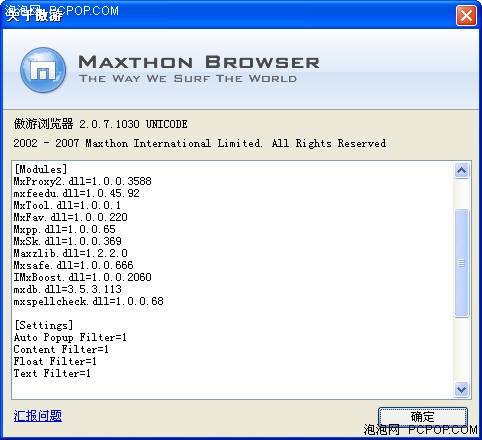The width and height of the screenshot is (482, 440).
Task: Click the vertical scrollbar thumb
Action: coord(462,263)
